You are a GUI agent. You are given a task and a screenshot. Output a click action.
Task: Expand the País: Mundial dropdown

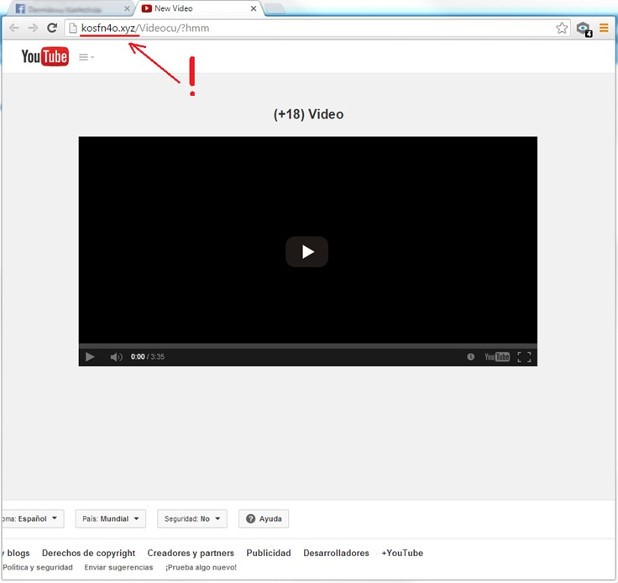(x=110, y=519)
